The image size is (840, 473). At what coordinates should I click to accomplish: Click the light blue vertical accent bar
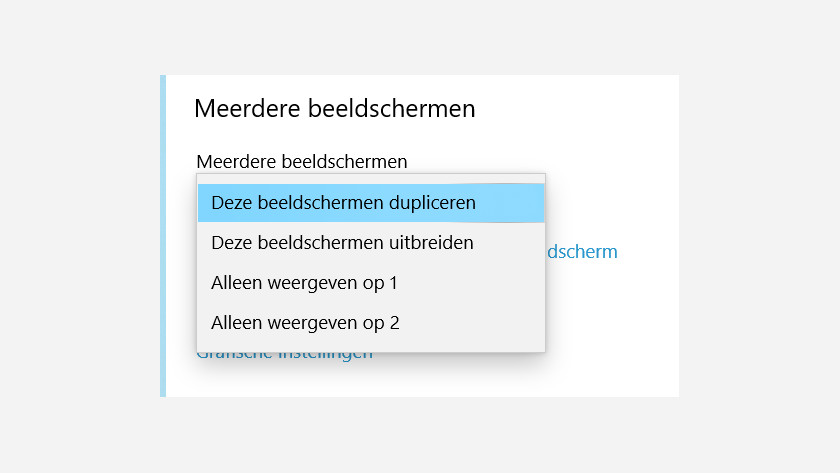click(x=163, y=236)
